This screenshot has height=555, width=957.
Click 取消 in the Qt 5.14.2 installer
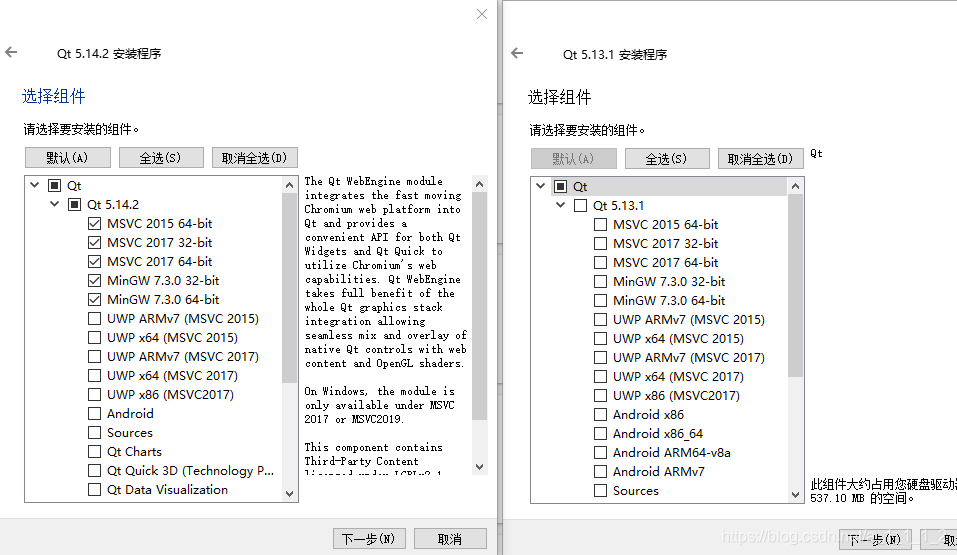450,539
